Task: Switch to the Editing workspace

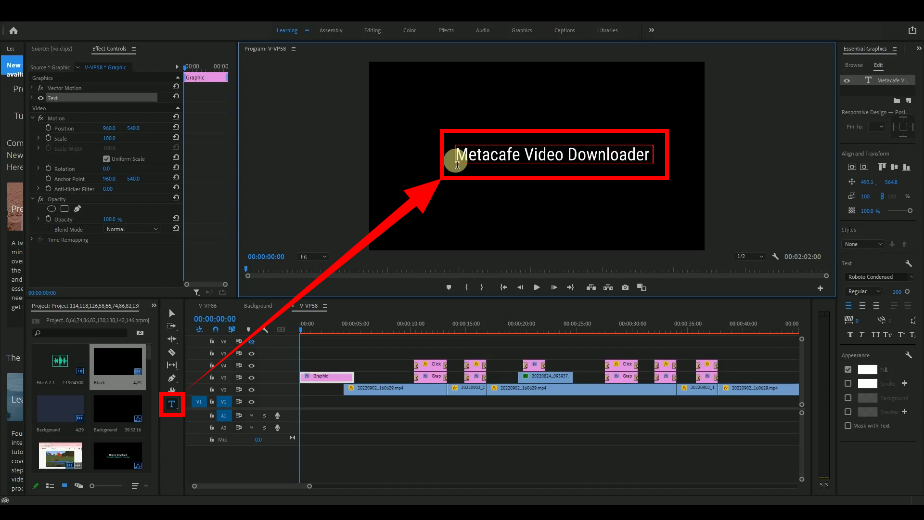Action: coord(372,30)
